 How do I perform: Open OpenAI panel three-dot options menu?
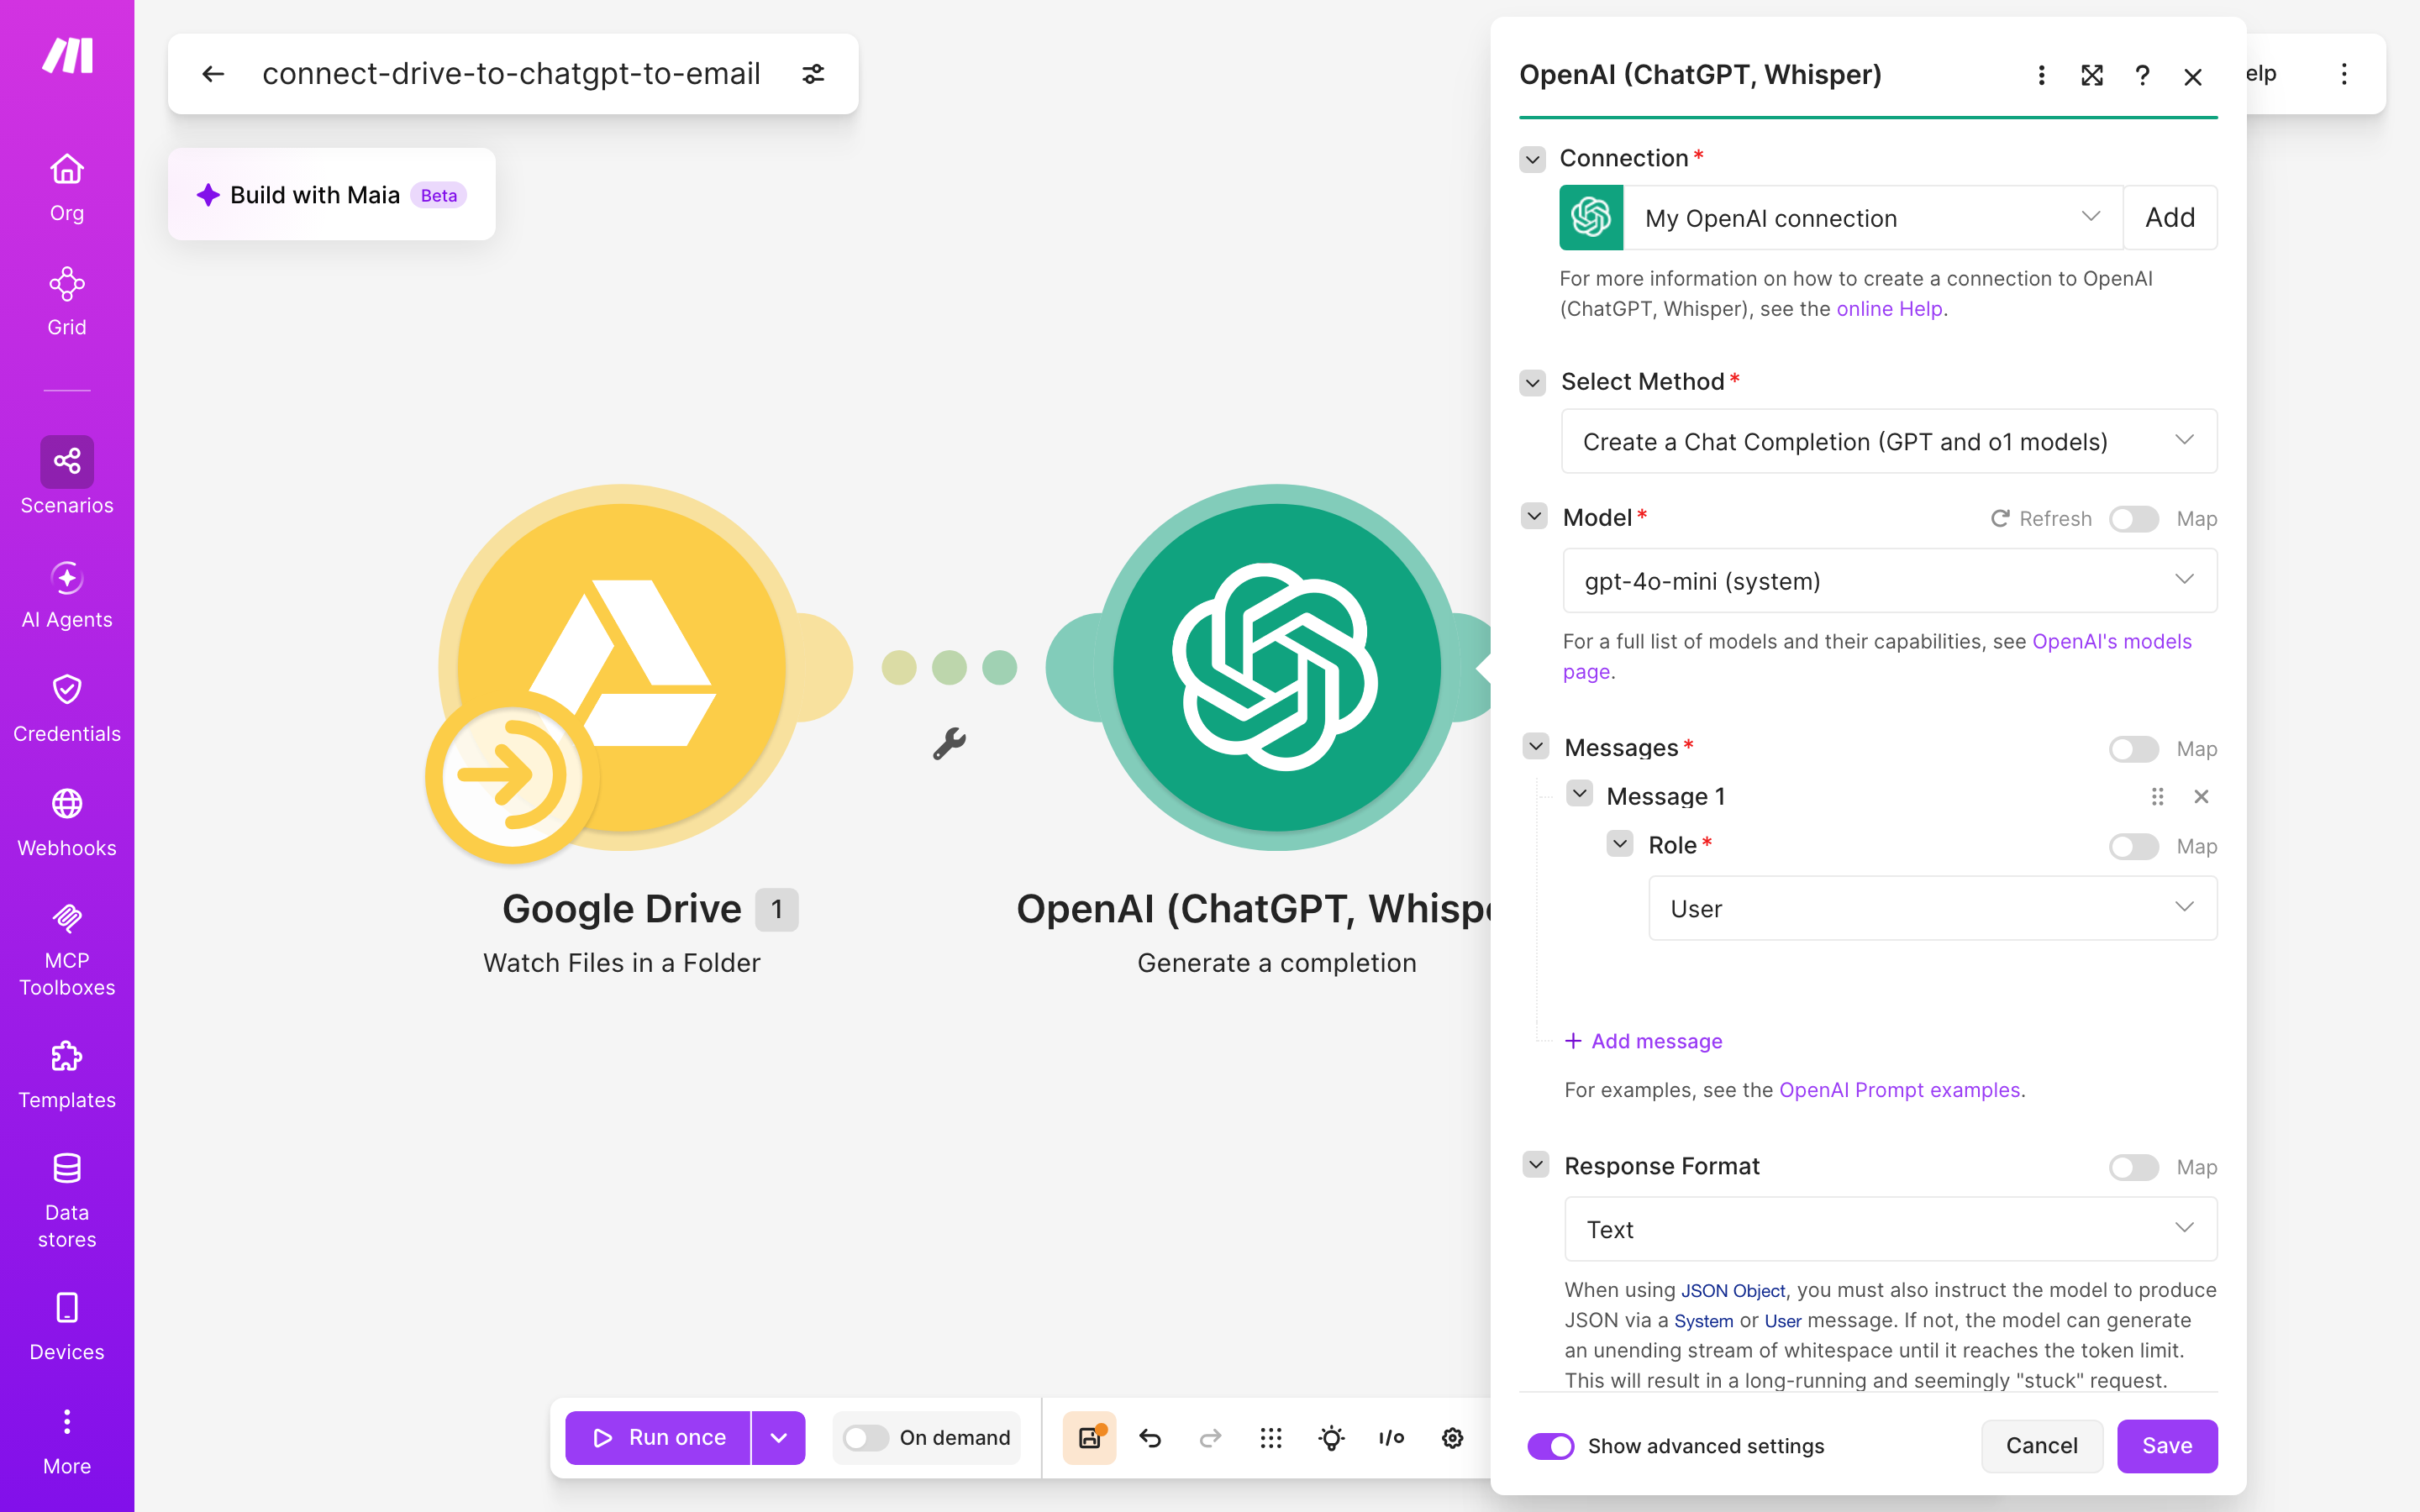click(x=2041, y=76)
